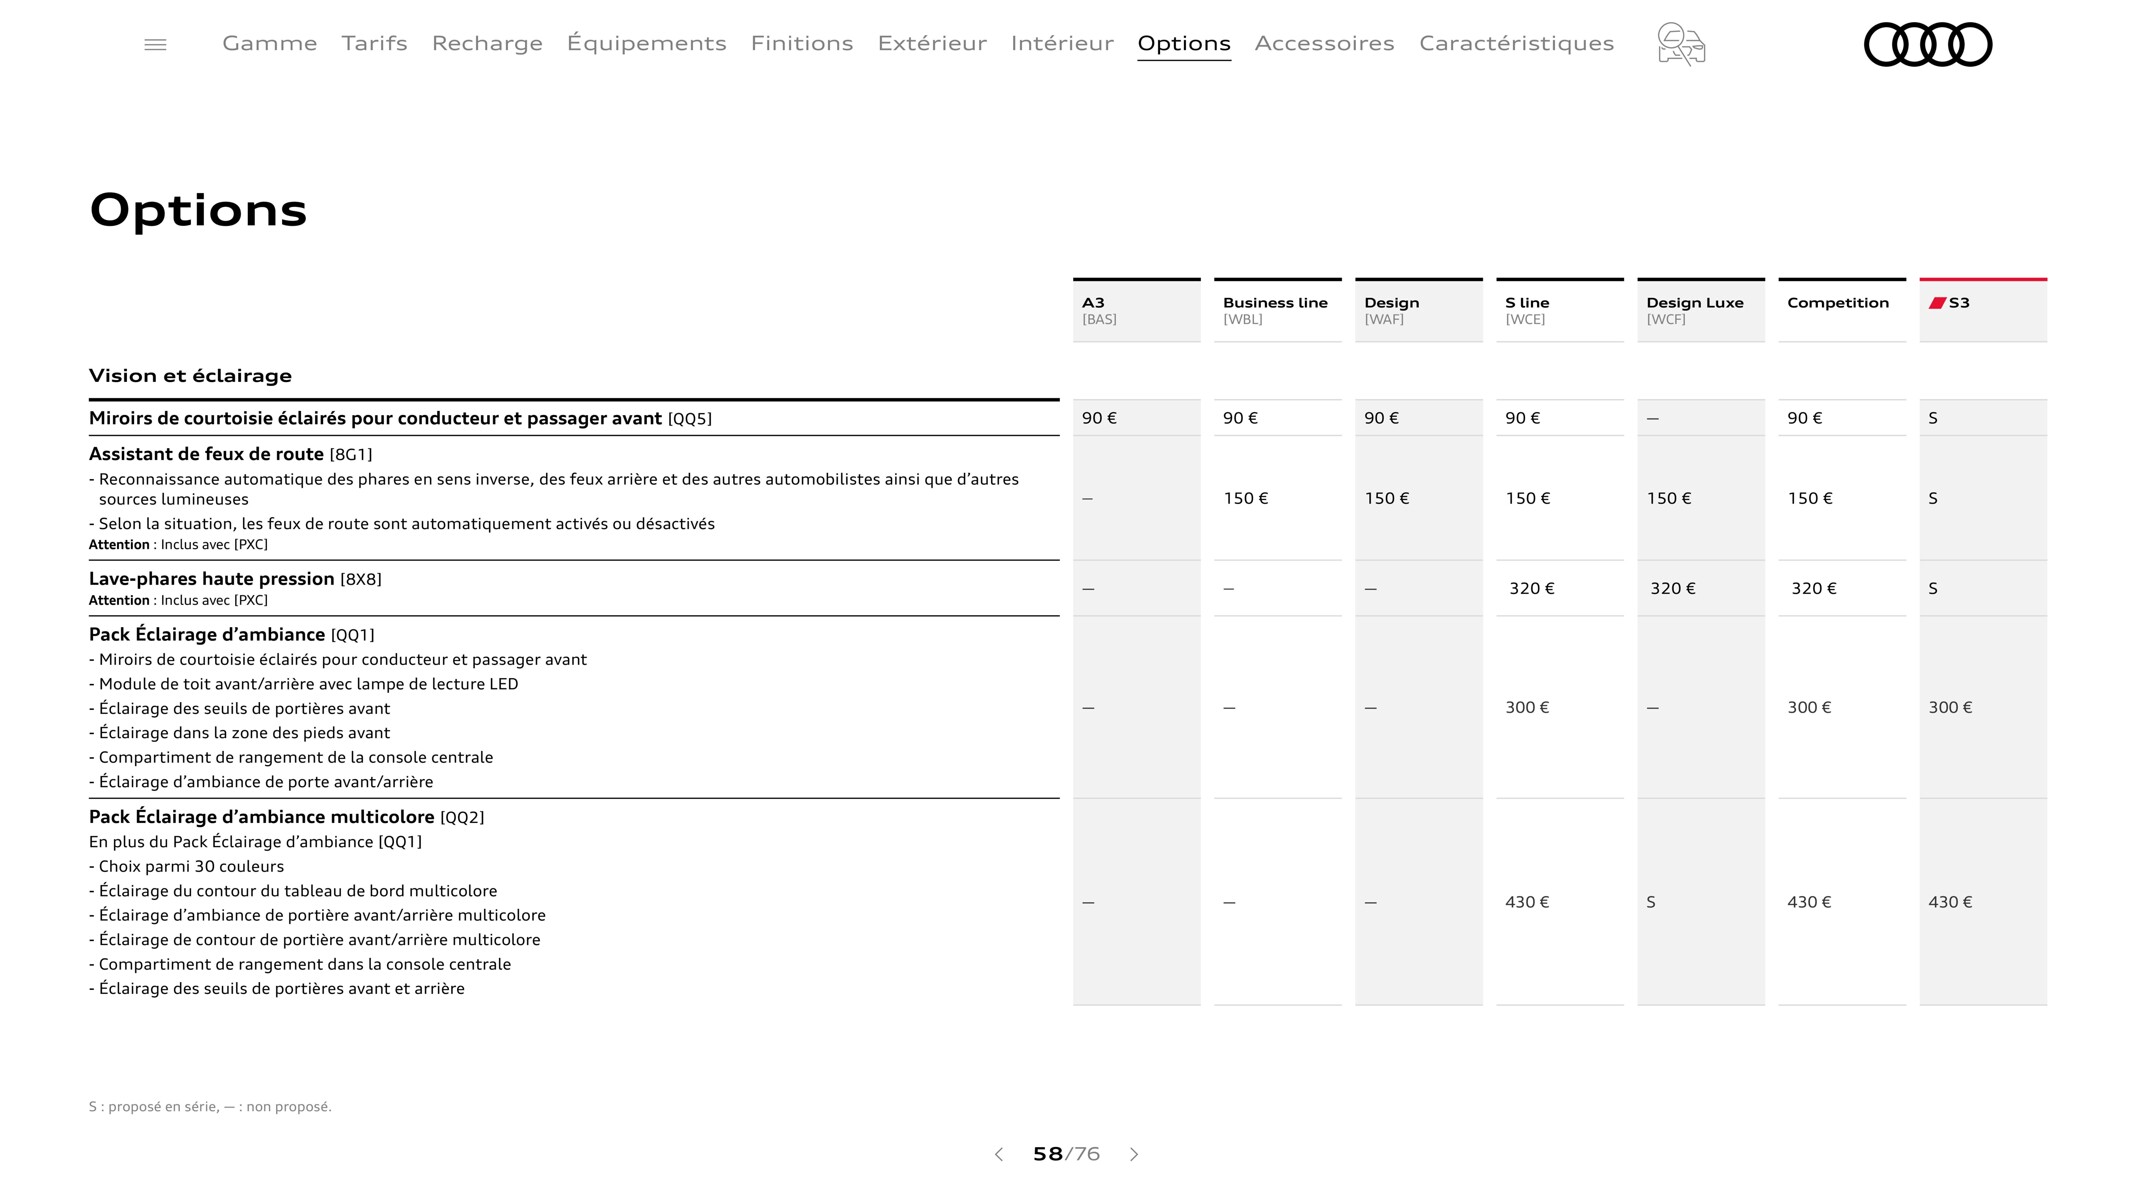The height and width of the screenshot is (1200, 2133).
Task: Select the Extérieur tab
Action: (932, 43)
